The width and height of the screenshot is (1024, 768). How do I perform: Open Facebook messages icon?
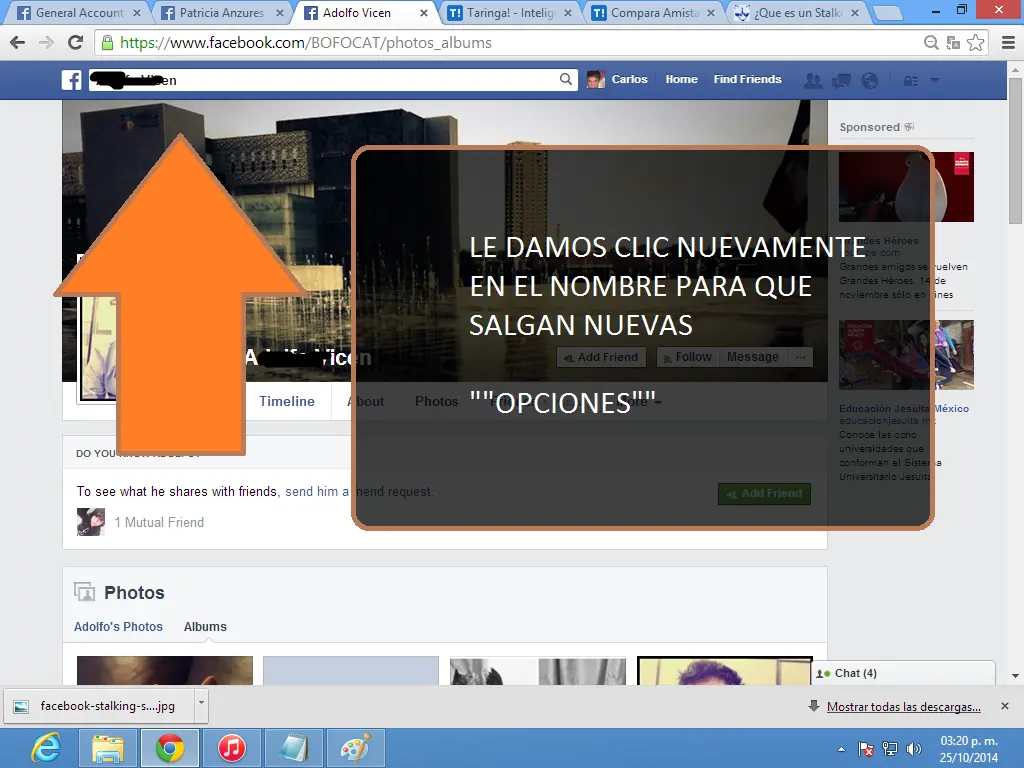point(841,80)
